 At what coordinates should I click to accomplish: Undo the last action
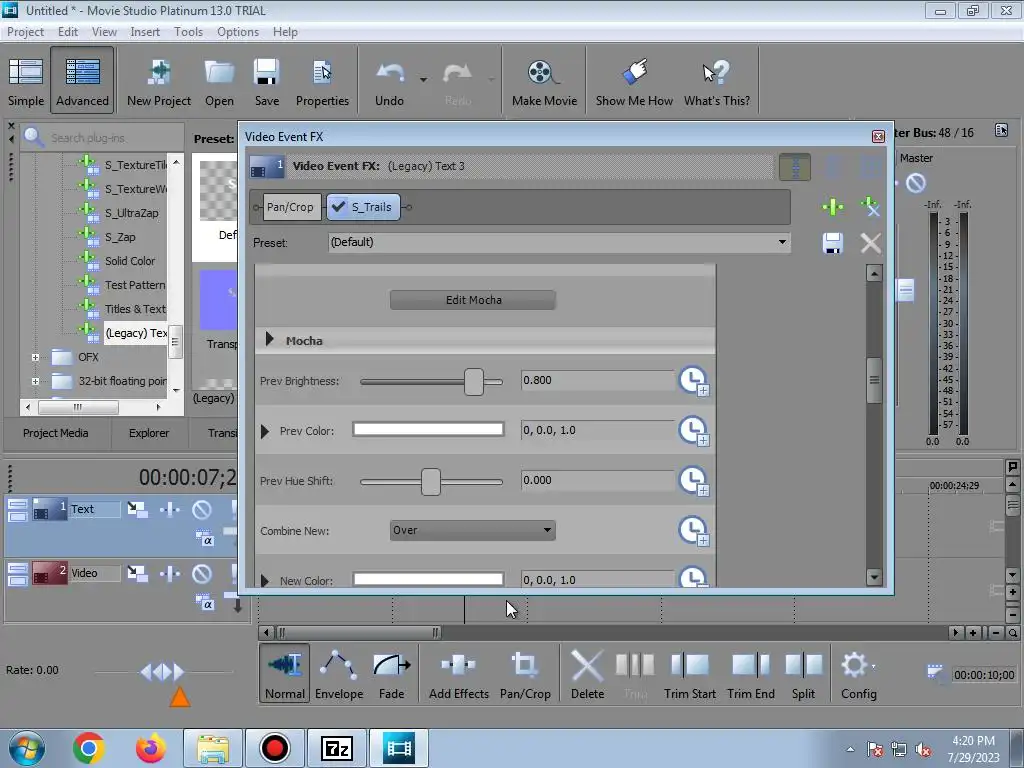point(389,81)
